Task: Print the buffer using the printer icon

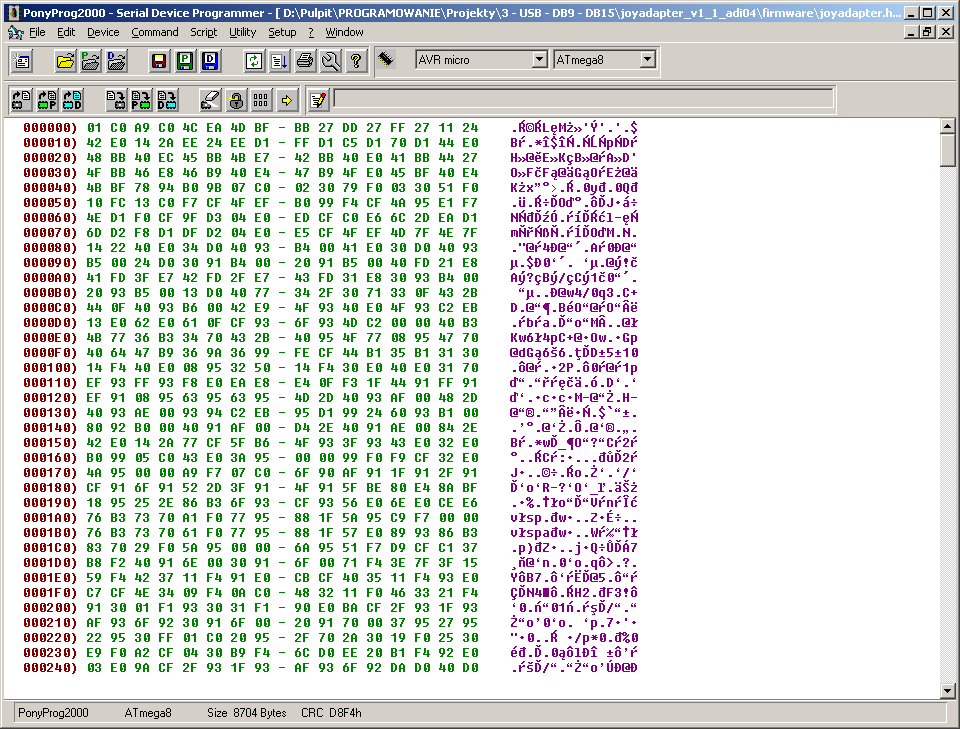Action: 305,61
